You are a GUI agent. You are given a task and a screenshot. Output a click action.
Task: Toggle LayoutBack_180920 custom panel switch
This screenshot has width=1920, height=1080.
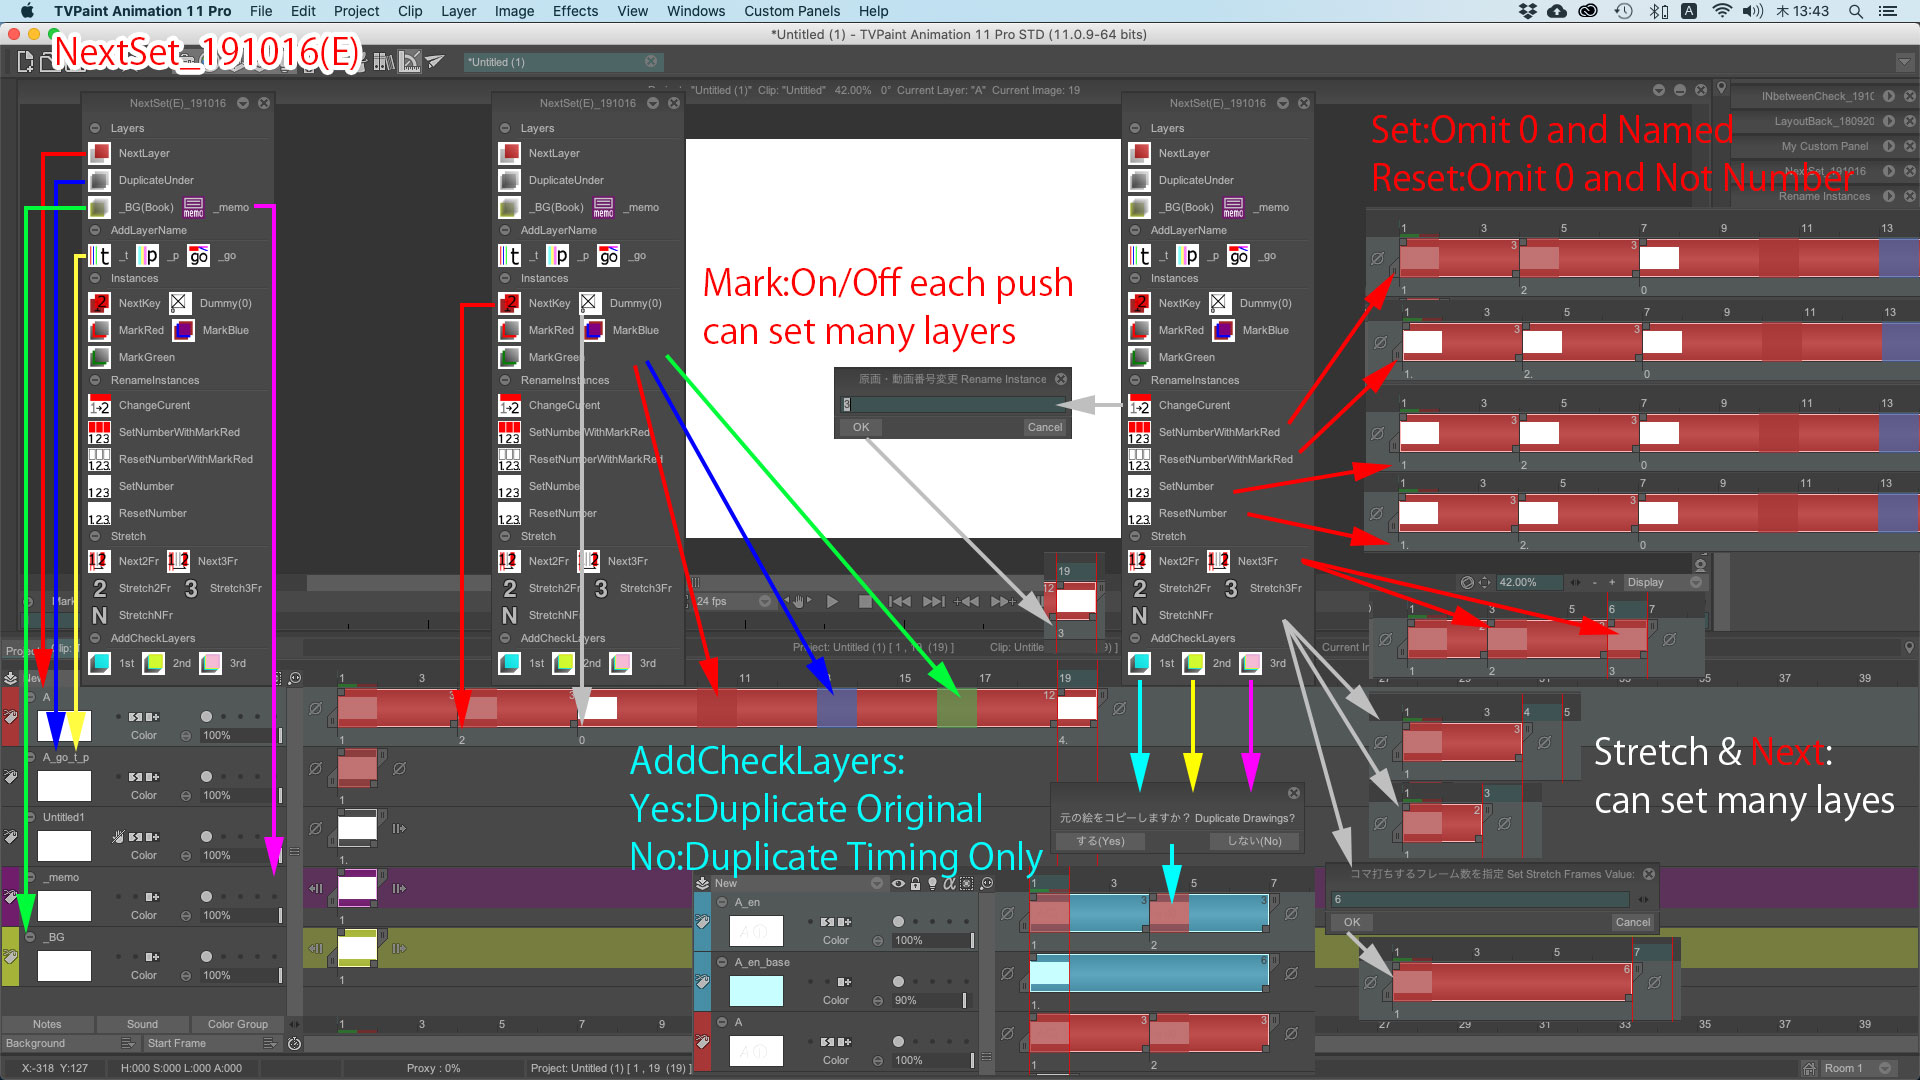click(x=1889, y=121)
